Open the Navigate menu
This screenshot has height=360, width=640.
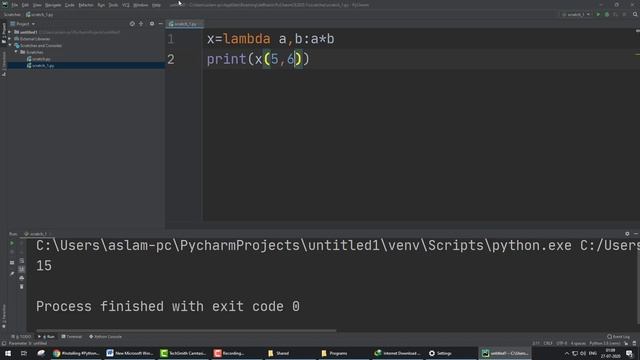(53, 5)
